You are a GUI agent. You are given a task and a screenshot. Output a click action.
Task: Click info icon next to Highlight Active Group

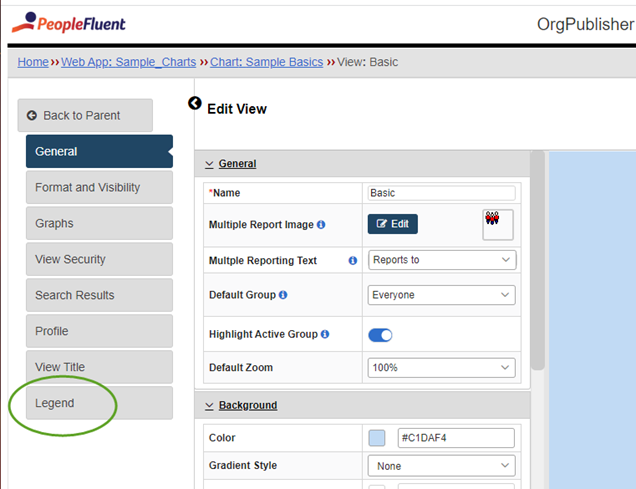coord(325,334)
